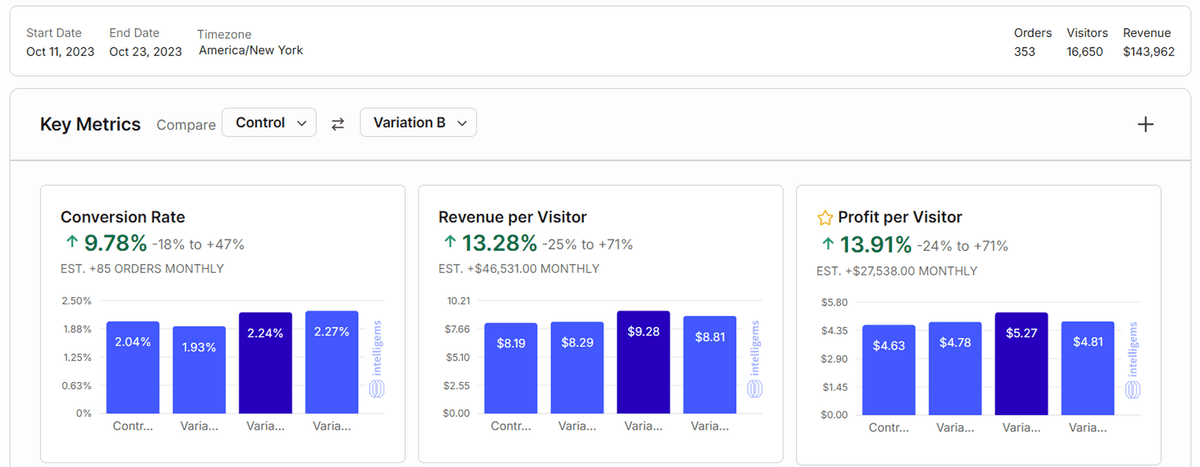The image size is (1200, 467).
Task: Click the swap variations arrows icon
Action: pos(338,124)
